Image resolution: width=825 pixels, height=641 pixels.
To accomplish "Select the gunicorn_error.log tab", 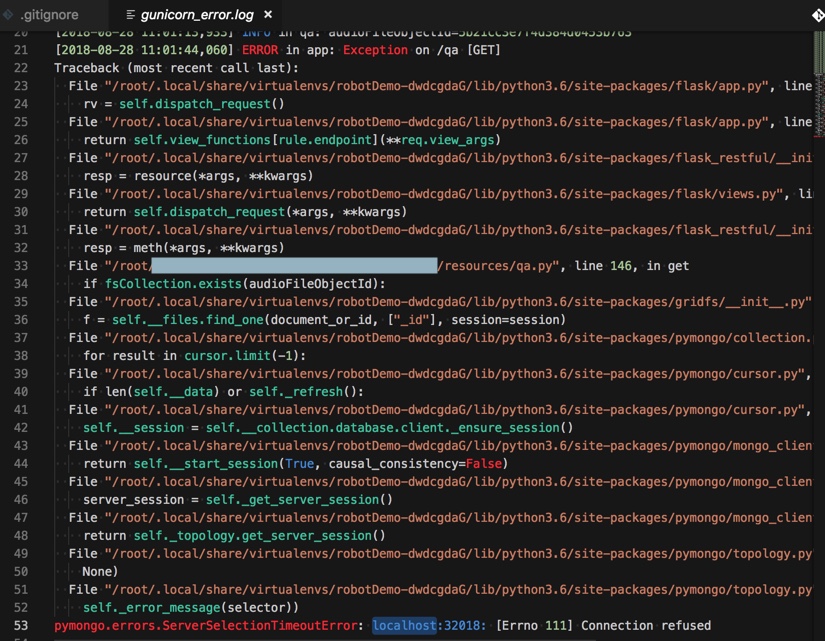I will point(197,15).
